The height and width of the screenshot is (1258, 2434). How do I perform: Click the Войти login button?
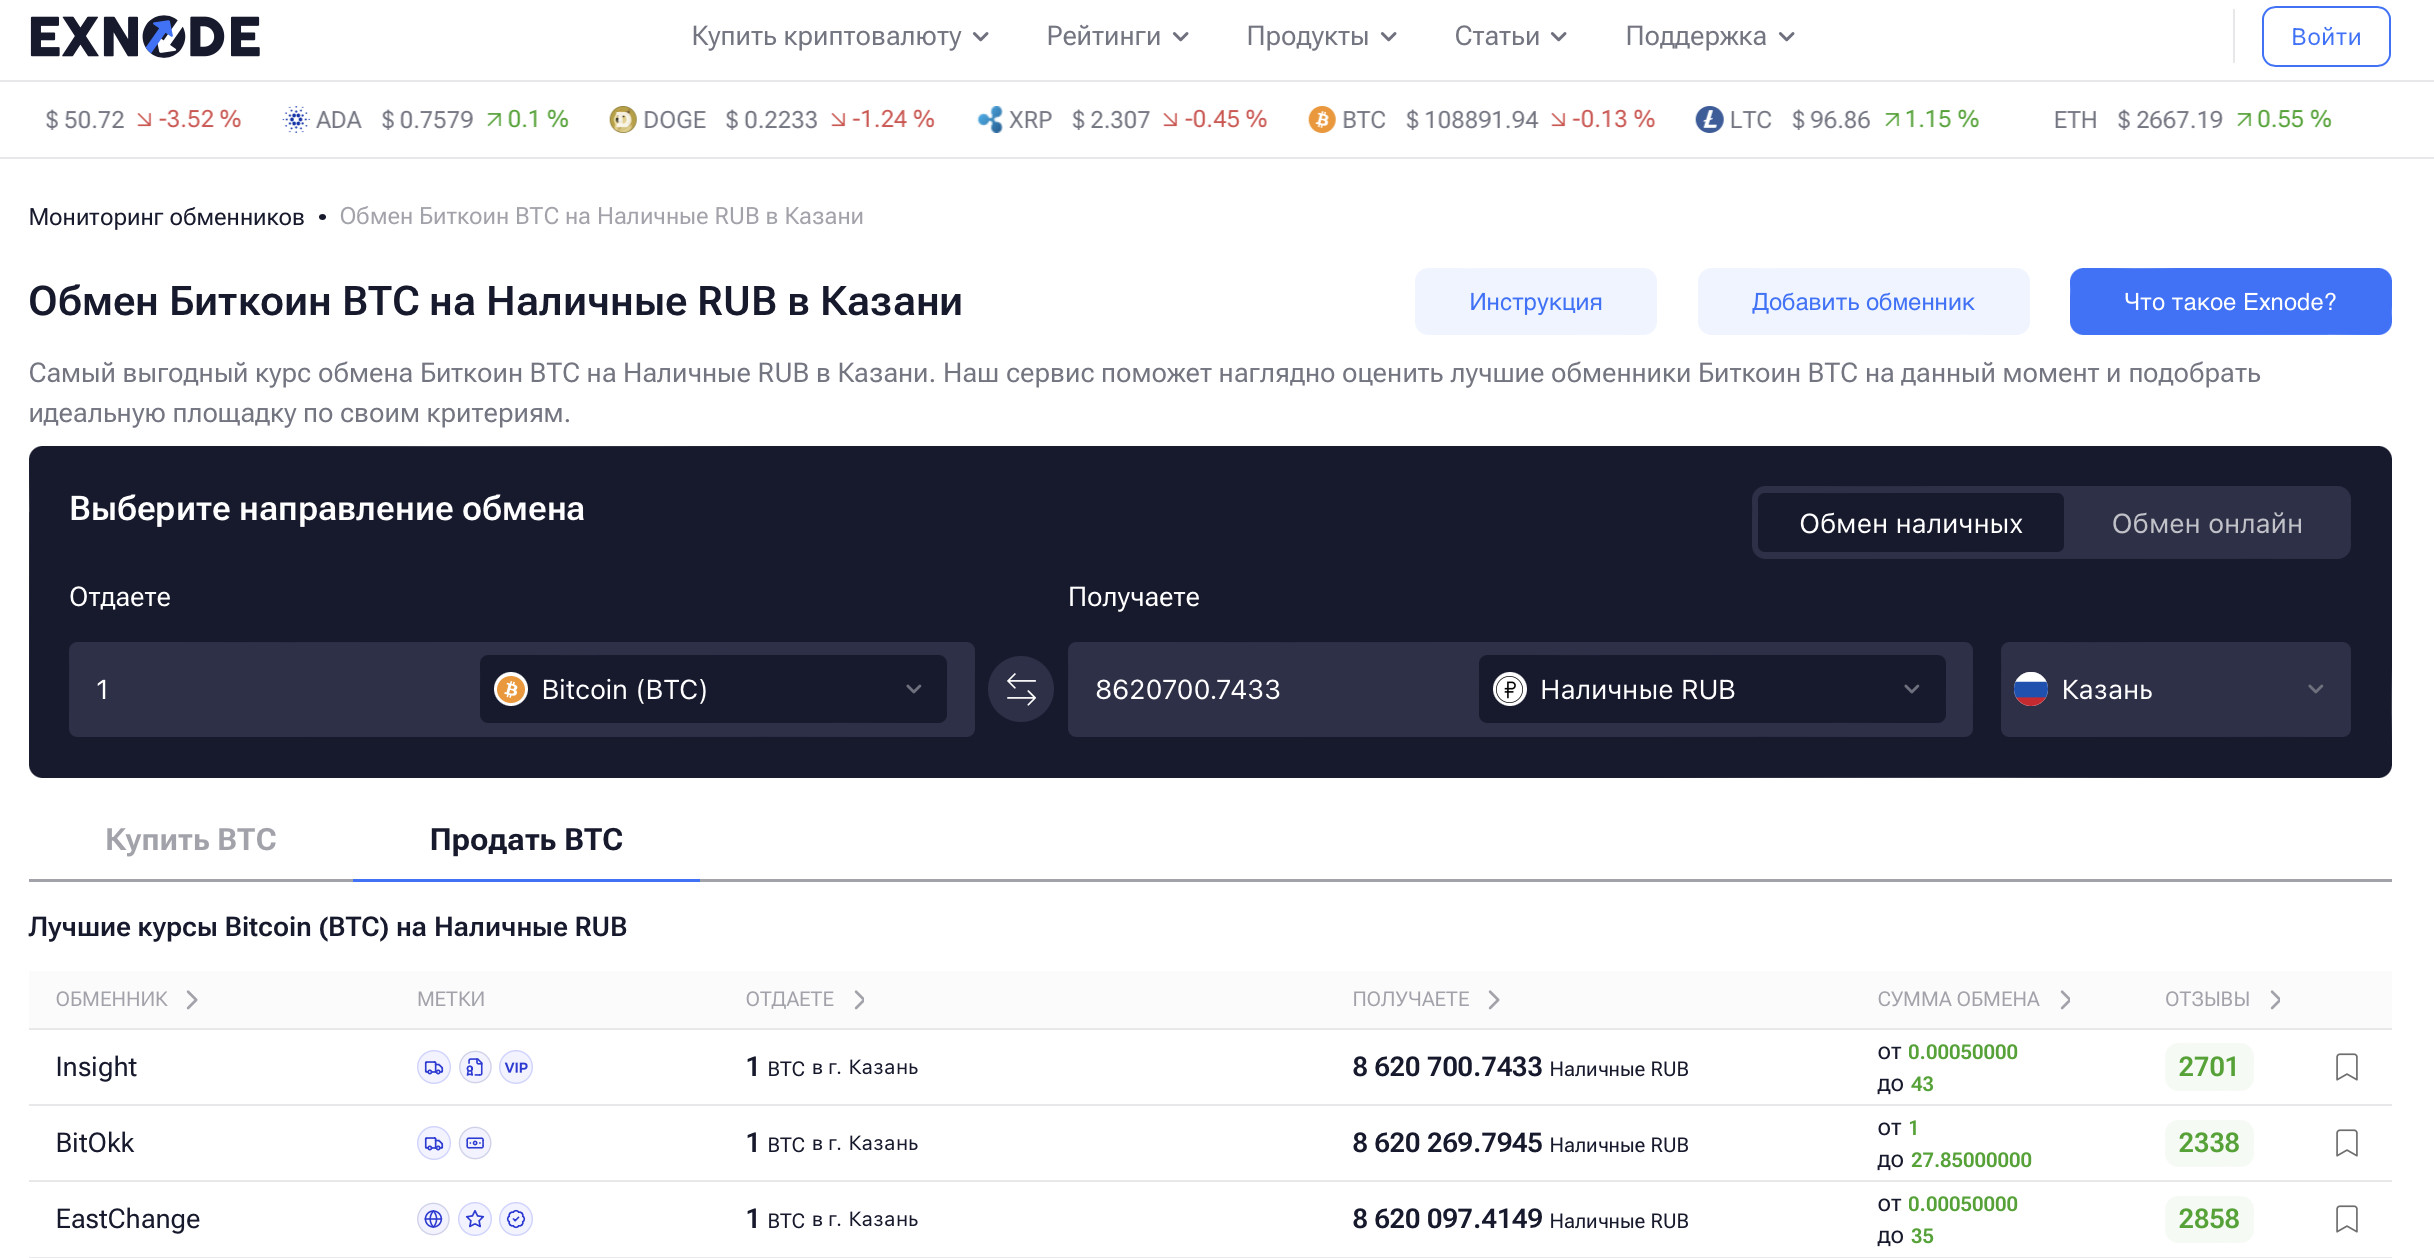(2325, 37)
